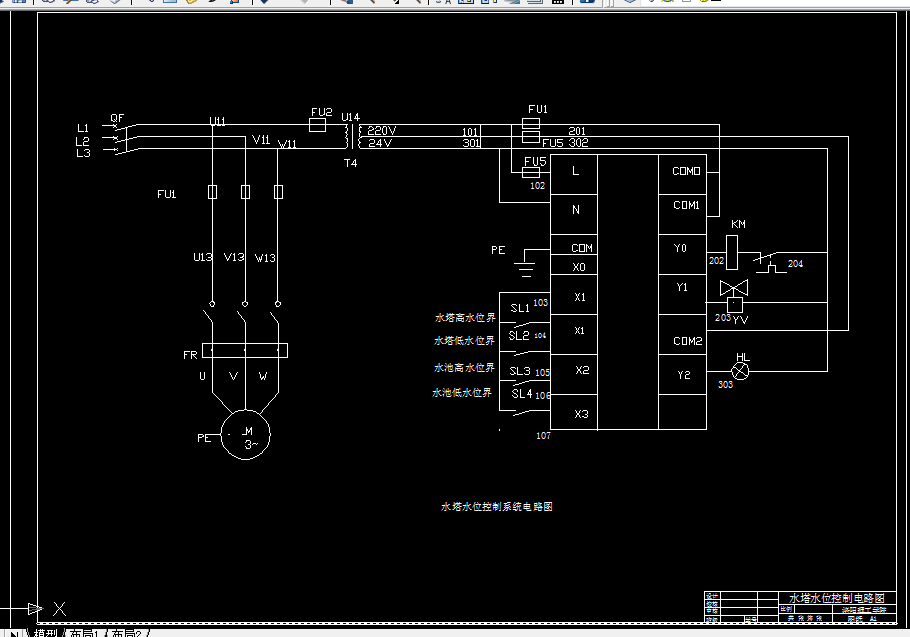910x637 pixels.
Task: Select the HL lamp label
Action: (743, 357)
